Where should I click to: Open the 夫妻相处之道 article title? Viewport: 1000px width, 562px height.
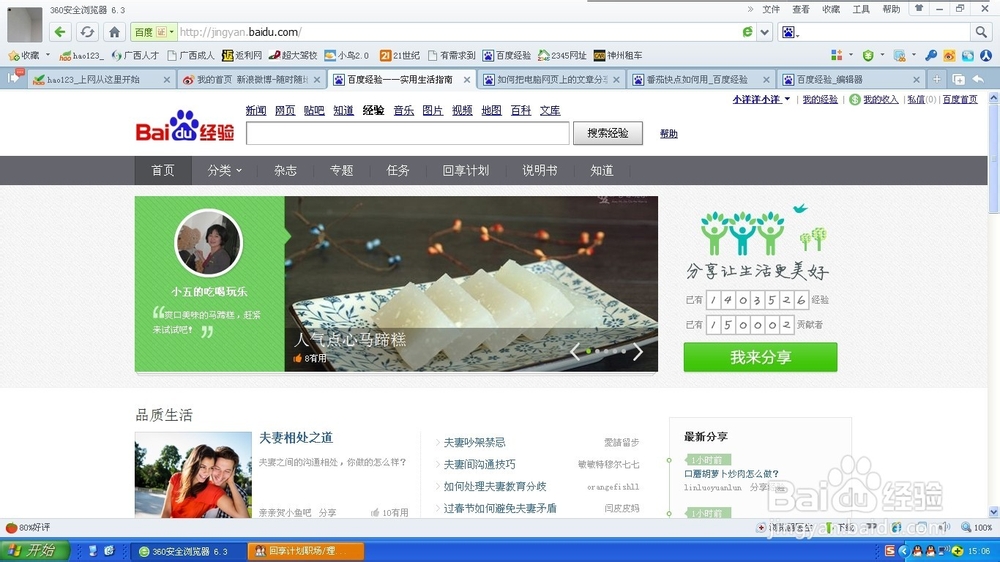[296, 438]
